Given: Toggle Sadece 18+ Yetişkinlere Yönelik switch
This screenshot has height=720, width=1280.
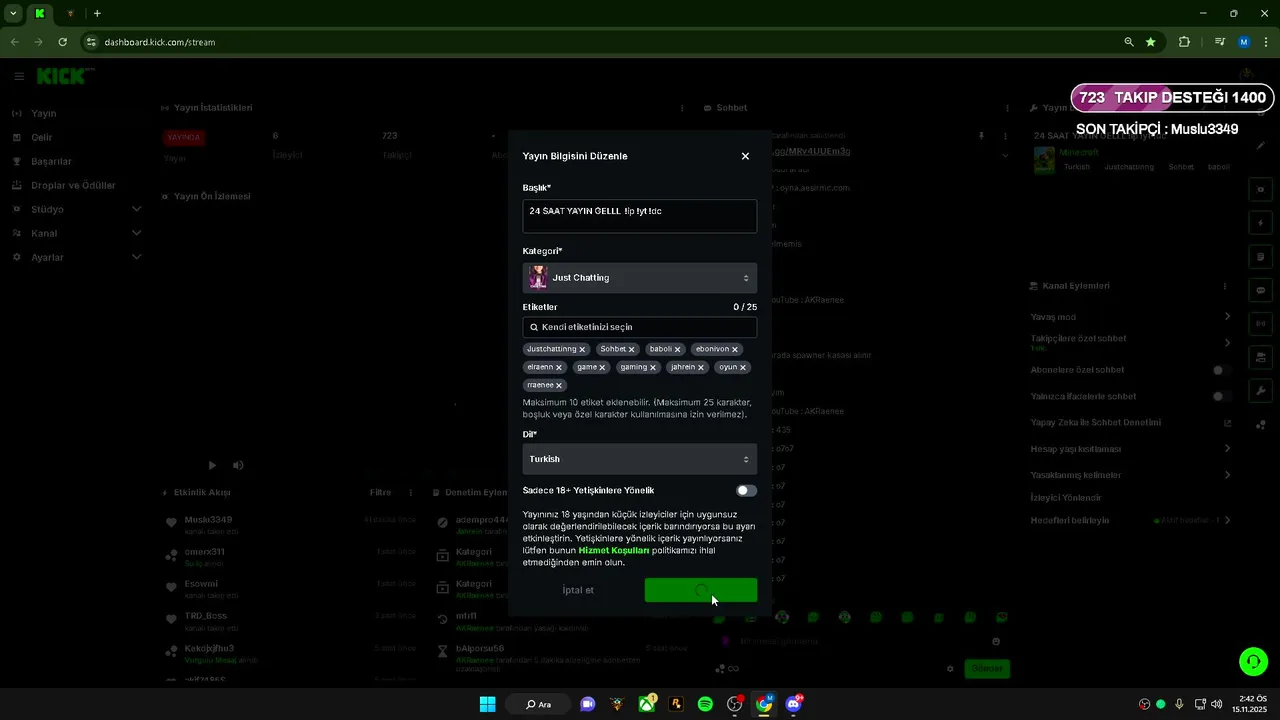Looking at the screenshot, I should click(x=746, y=491).
